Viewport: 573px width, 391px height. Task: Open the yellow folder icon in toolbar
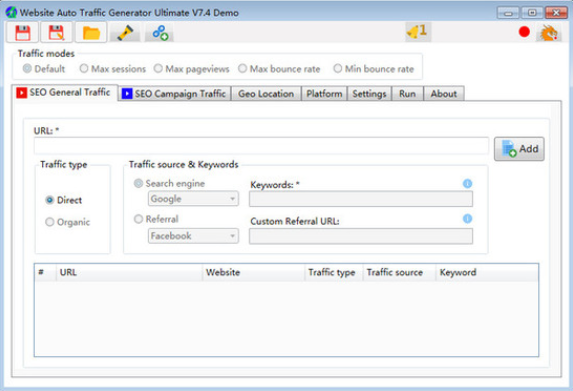pos(91,33)
